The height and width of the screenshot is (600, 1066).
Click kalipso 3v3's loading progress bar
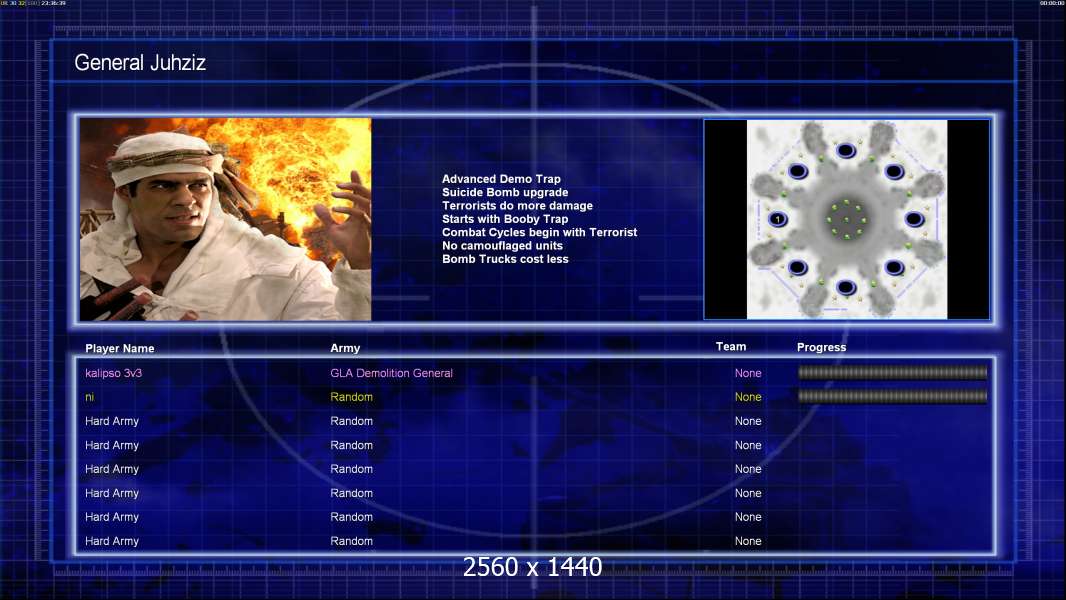(892, 373)
